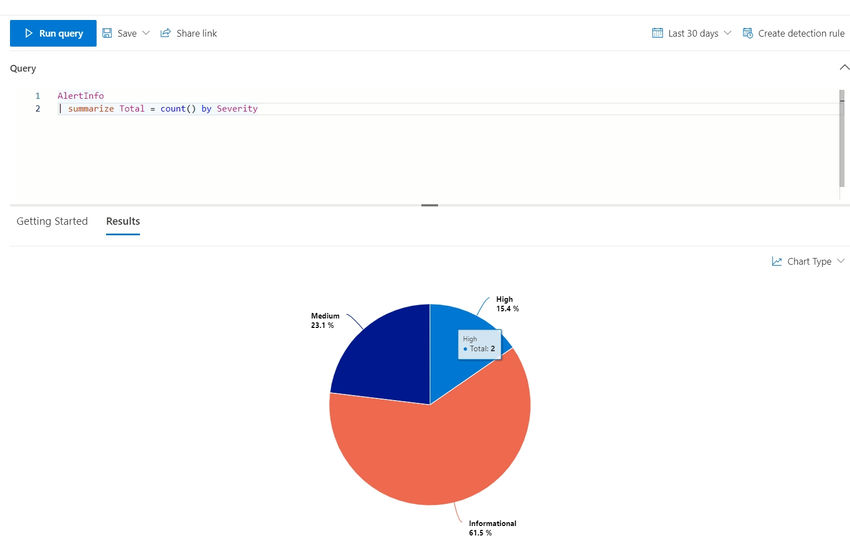
Task: Click query line 1 AlertInfo text
Action: point(81,95)
